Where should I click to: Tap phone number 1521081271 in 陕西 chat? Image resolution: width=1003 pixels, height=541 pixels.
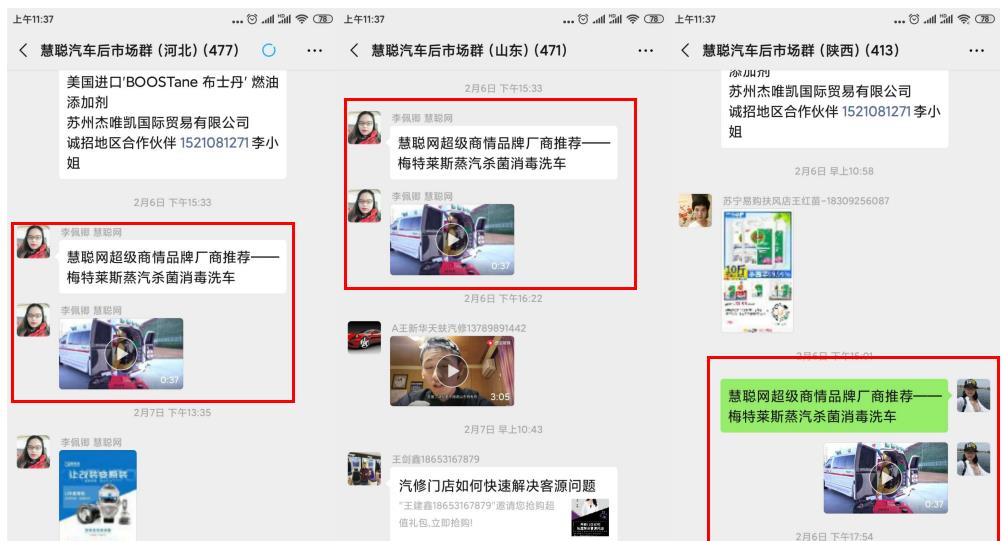(876, 111)
